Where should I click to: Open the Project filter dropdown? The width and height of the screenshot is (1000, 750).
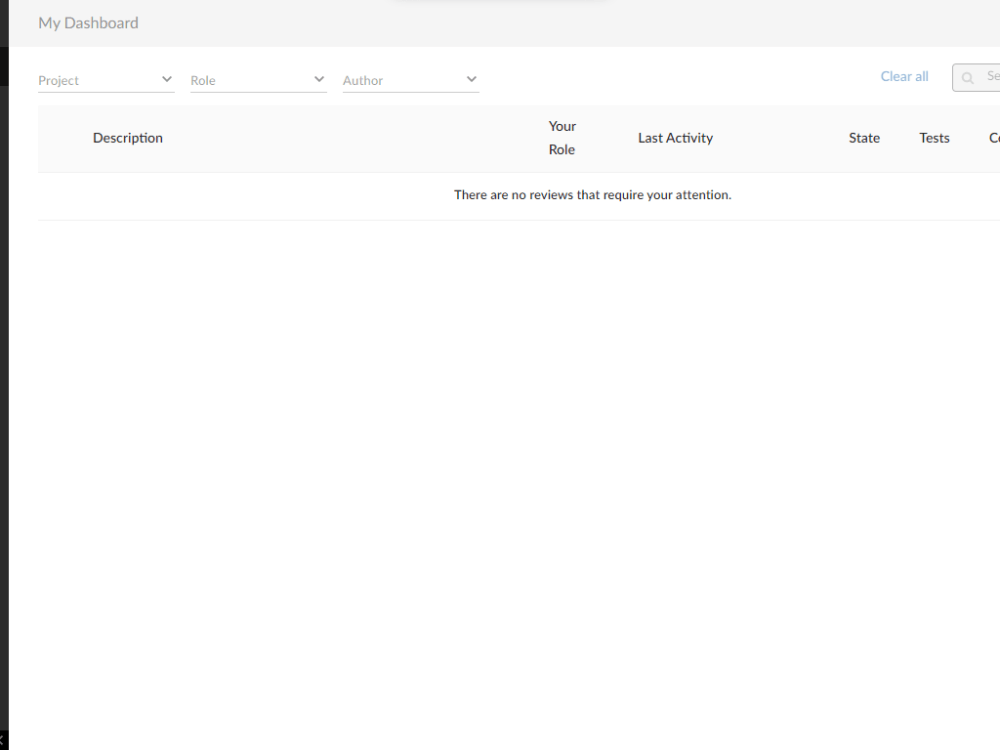100,79
